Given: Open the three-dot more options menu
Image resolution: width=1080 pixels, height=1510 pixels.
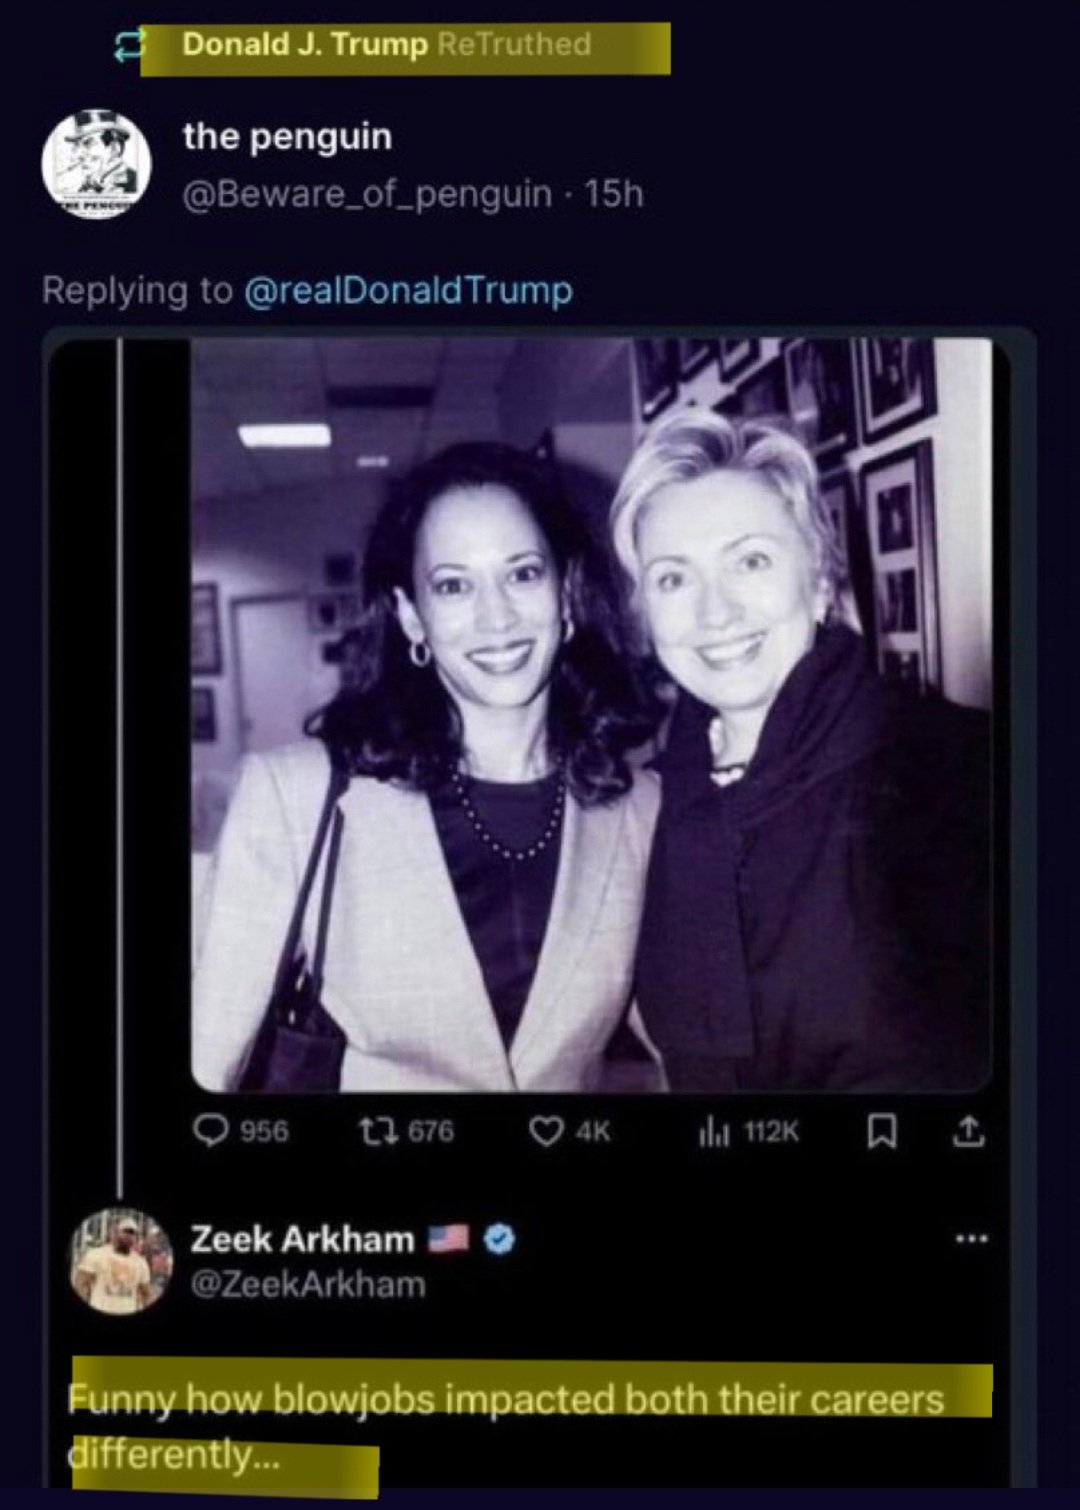Looking at the screenshot, I should (971, 1239).
